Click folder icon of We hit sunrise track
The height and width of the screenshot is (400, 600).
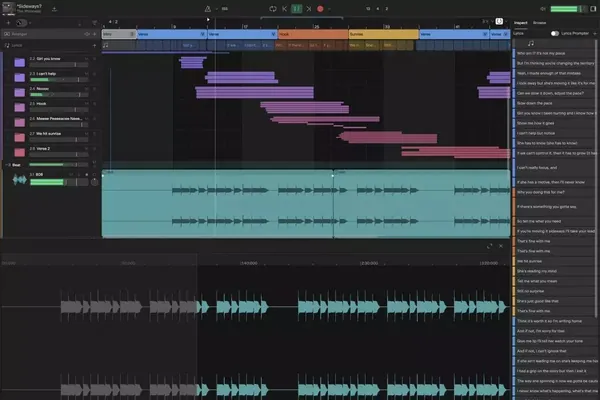point(20,137)
